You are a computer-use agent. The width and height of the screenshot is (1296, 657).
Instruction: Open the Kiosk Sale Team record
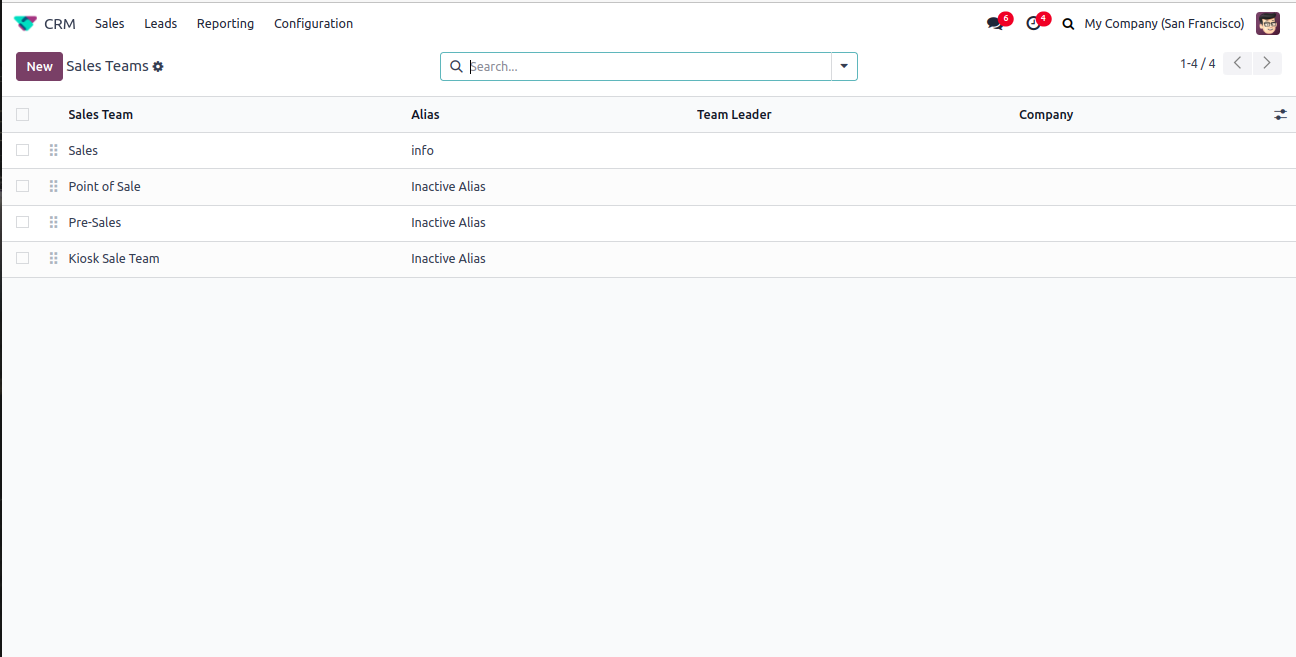click(114, 258)
